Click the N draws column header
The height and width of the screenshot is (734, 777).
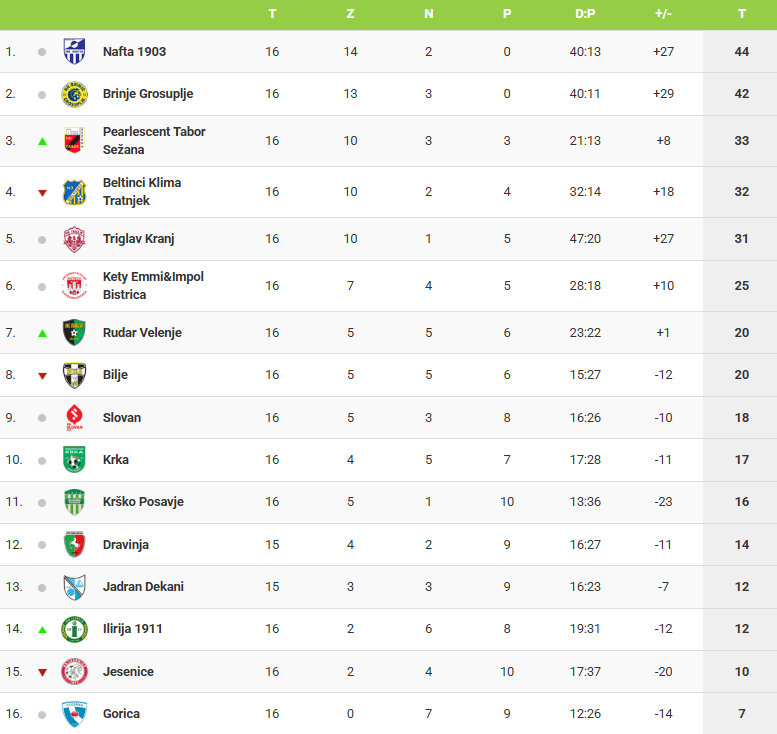(428, 14)
